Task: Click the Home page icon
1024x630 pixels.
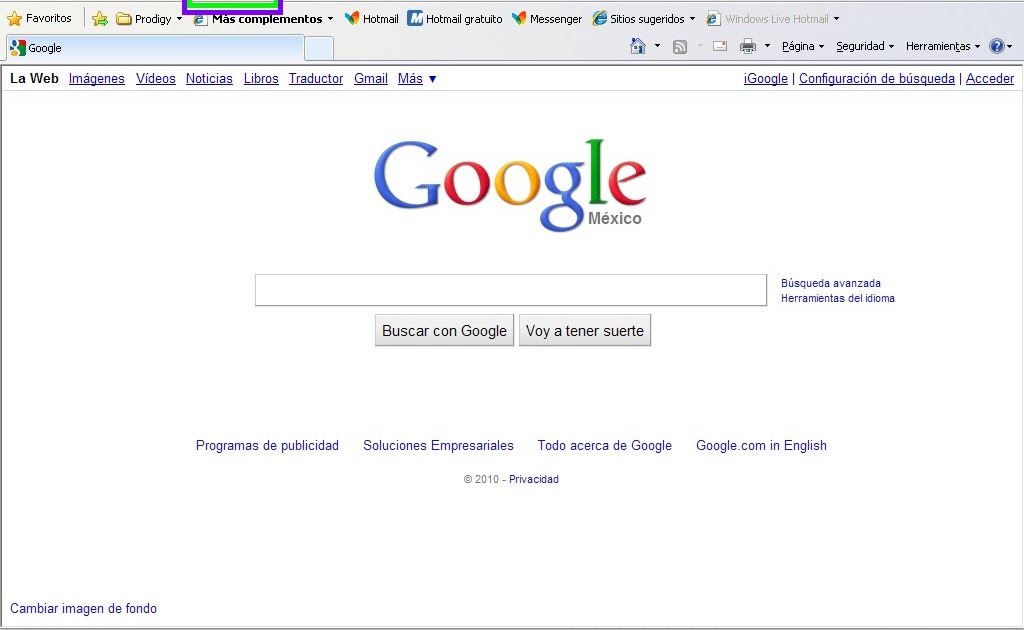Action: (638, 46)
